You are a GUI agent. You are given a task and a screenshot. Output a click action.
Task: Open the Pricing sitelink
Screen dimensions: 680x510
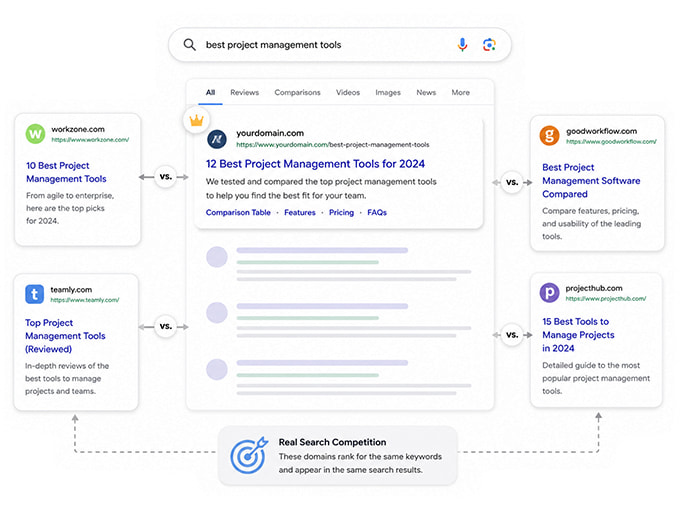[x=341, y=212]
